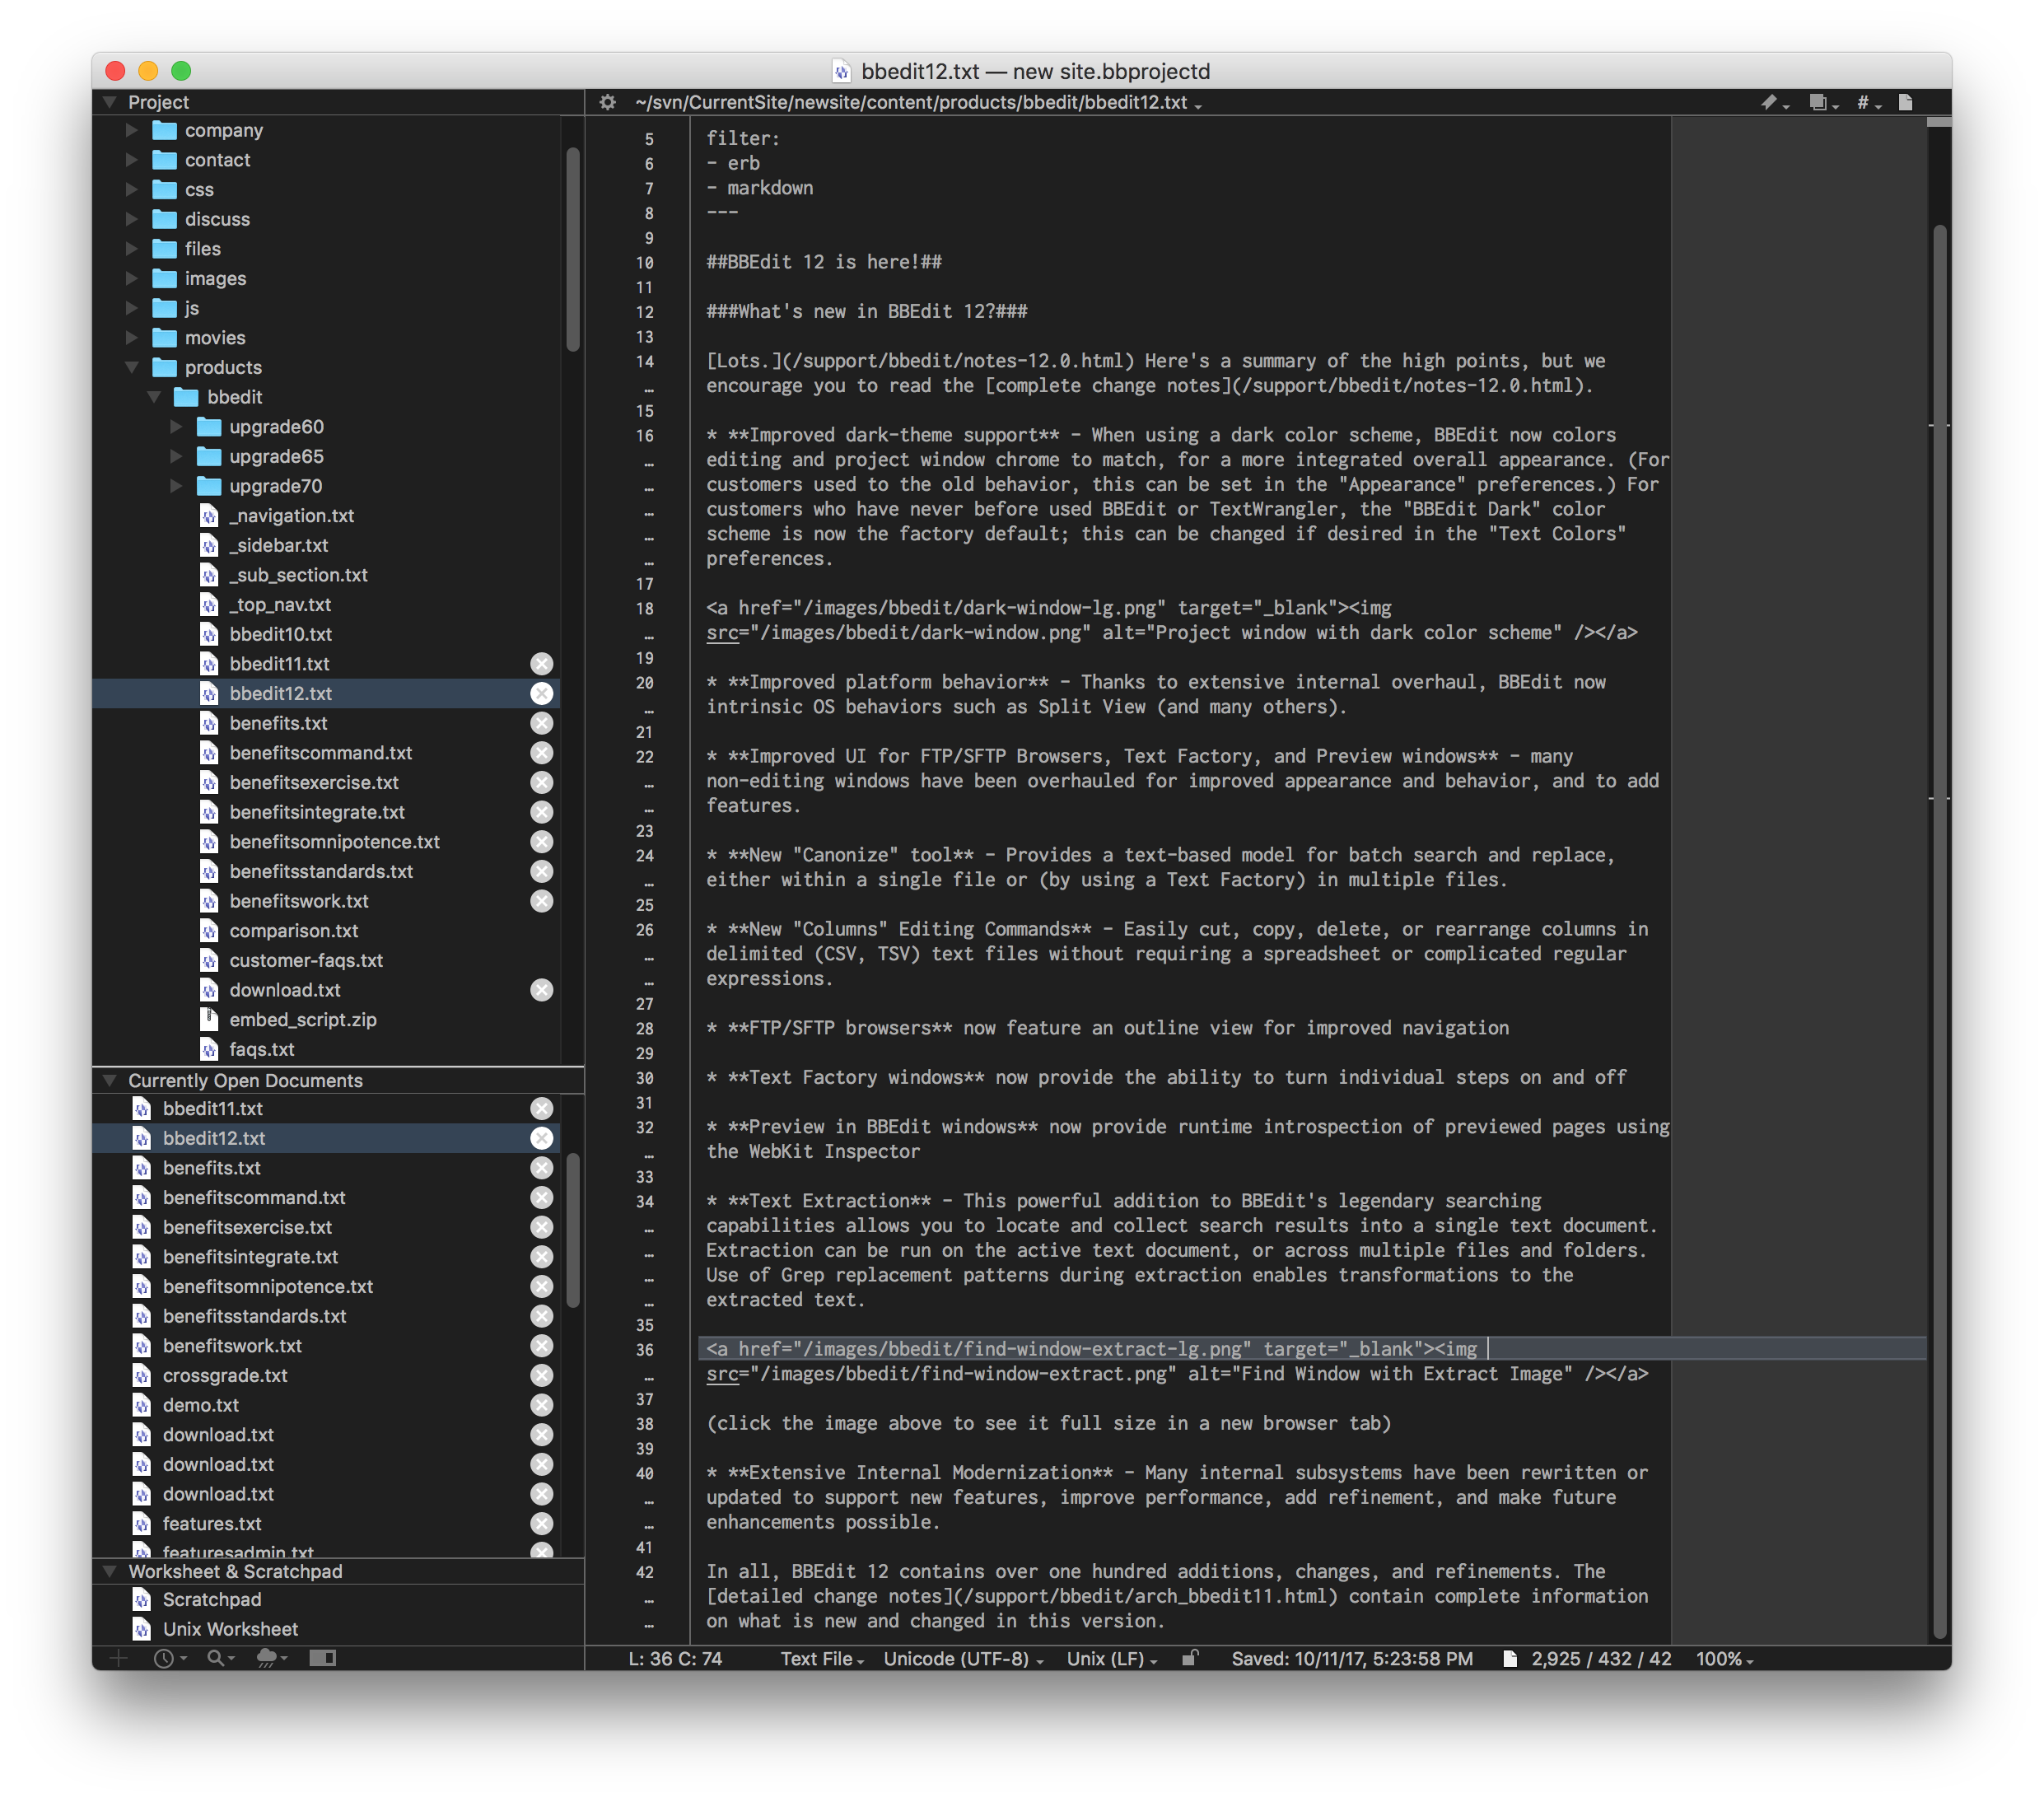Open the Text File language dropdown
The width and height of the screenshot is (2044, 1802).
coord(822,1659)
